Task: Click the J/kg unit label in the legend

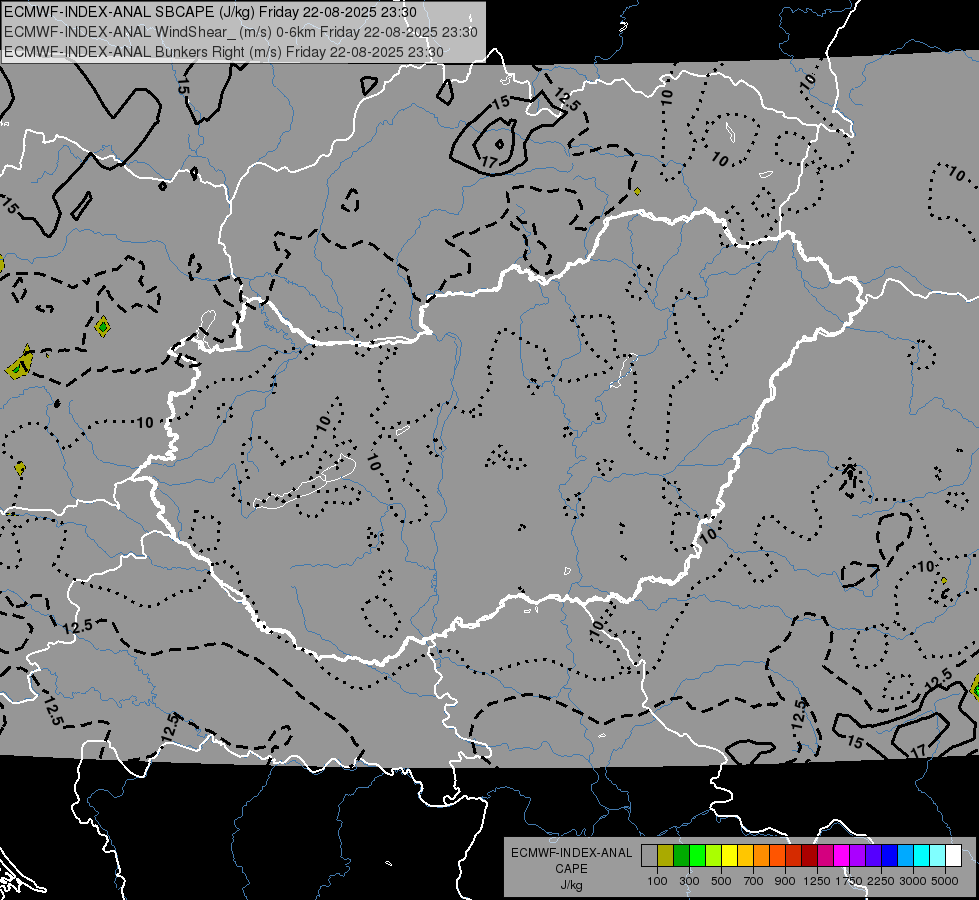Action: tap(571, 885)
